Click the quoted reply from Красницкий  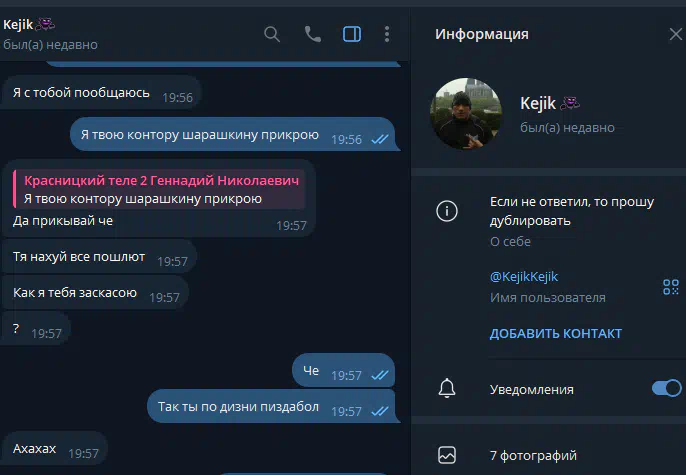click(x=160, y=189)
